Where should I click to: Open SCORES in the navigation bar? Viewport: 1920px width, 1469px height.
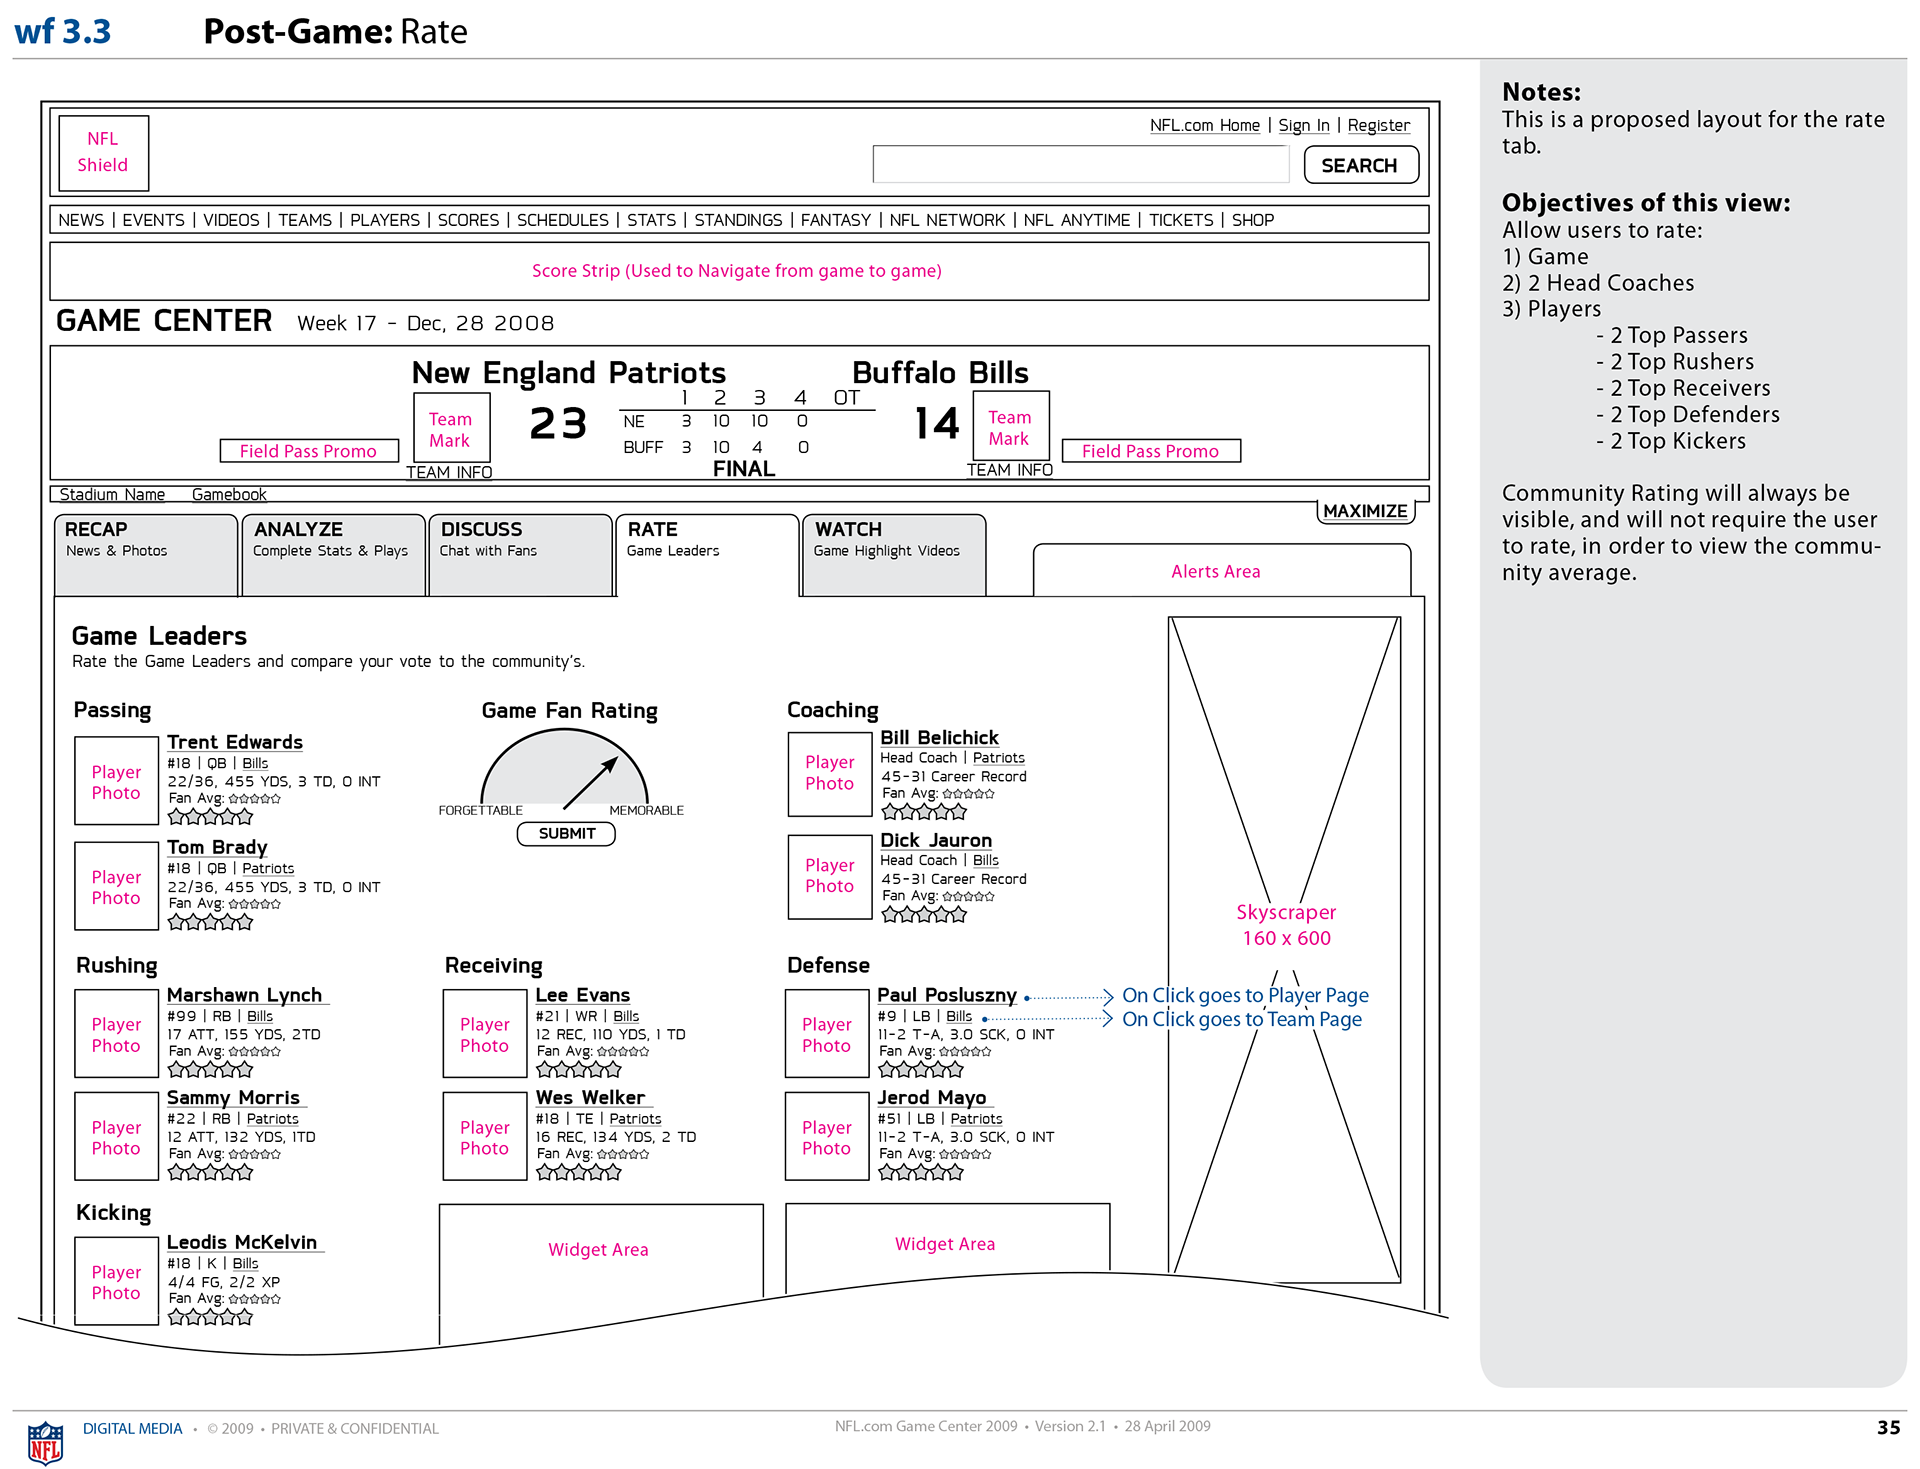tap(468, 220)
